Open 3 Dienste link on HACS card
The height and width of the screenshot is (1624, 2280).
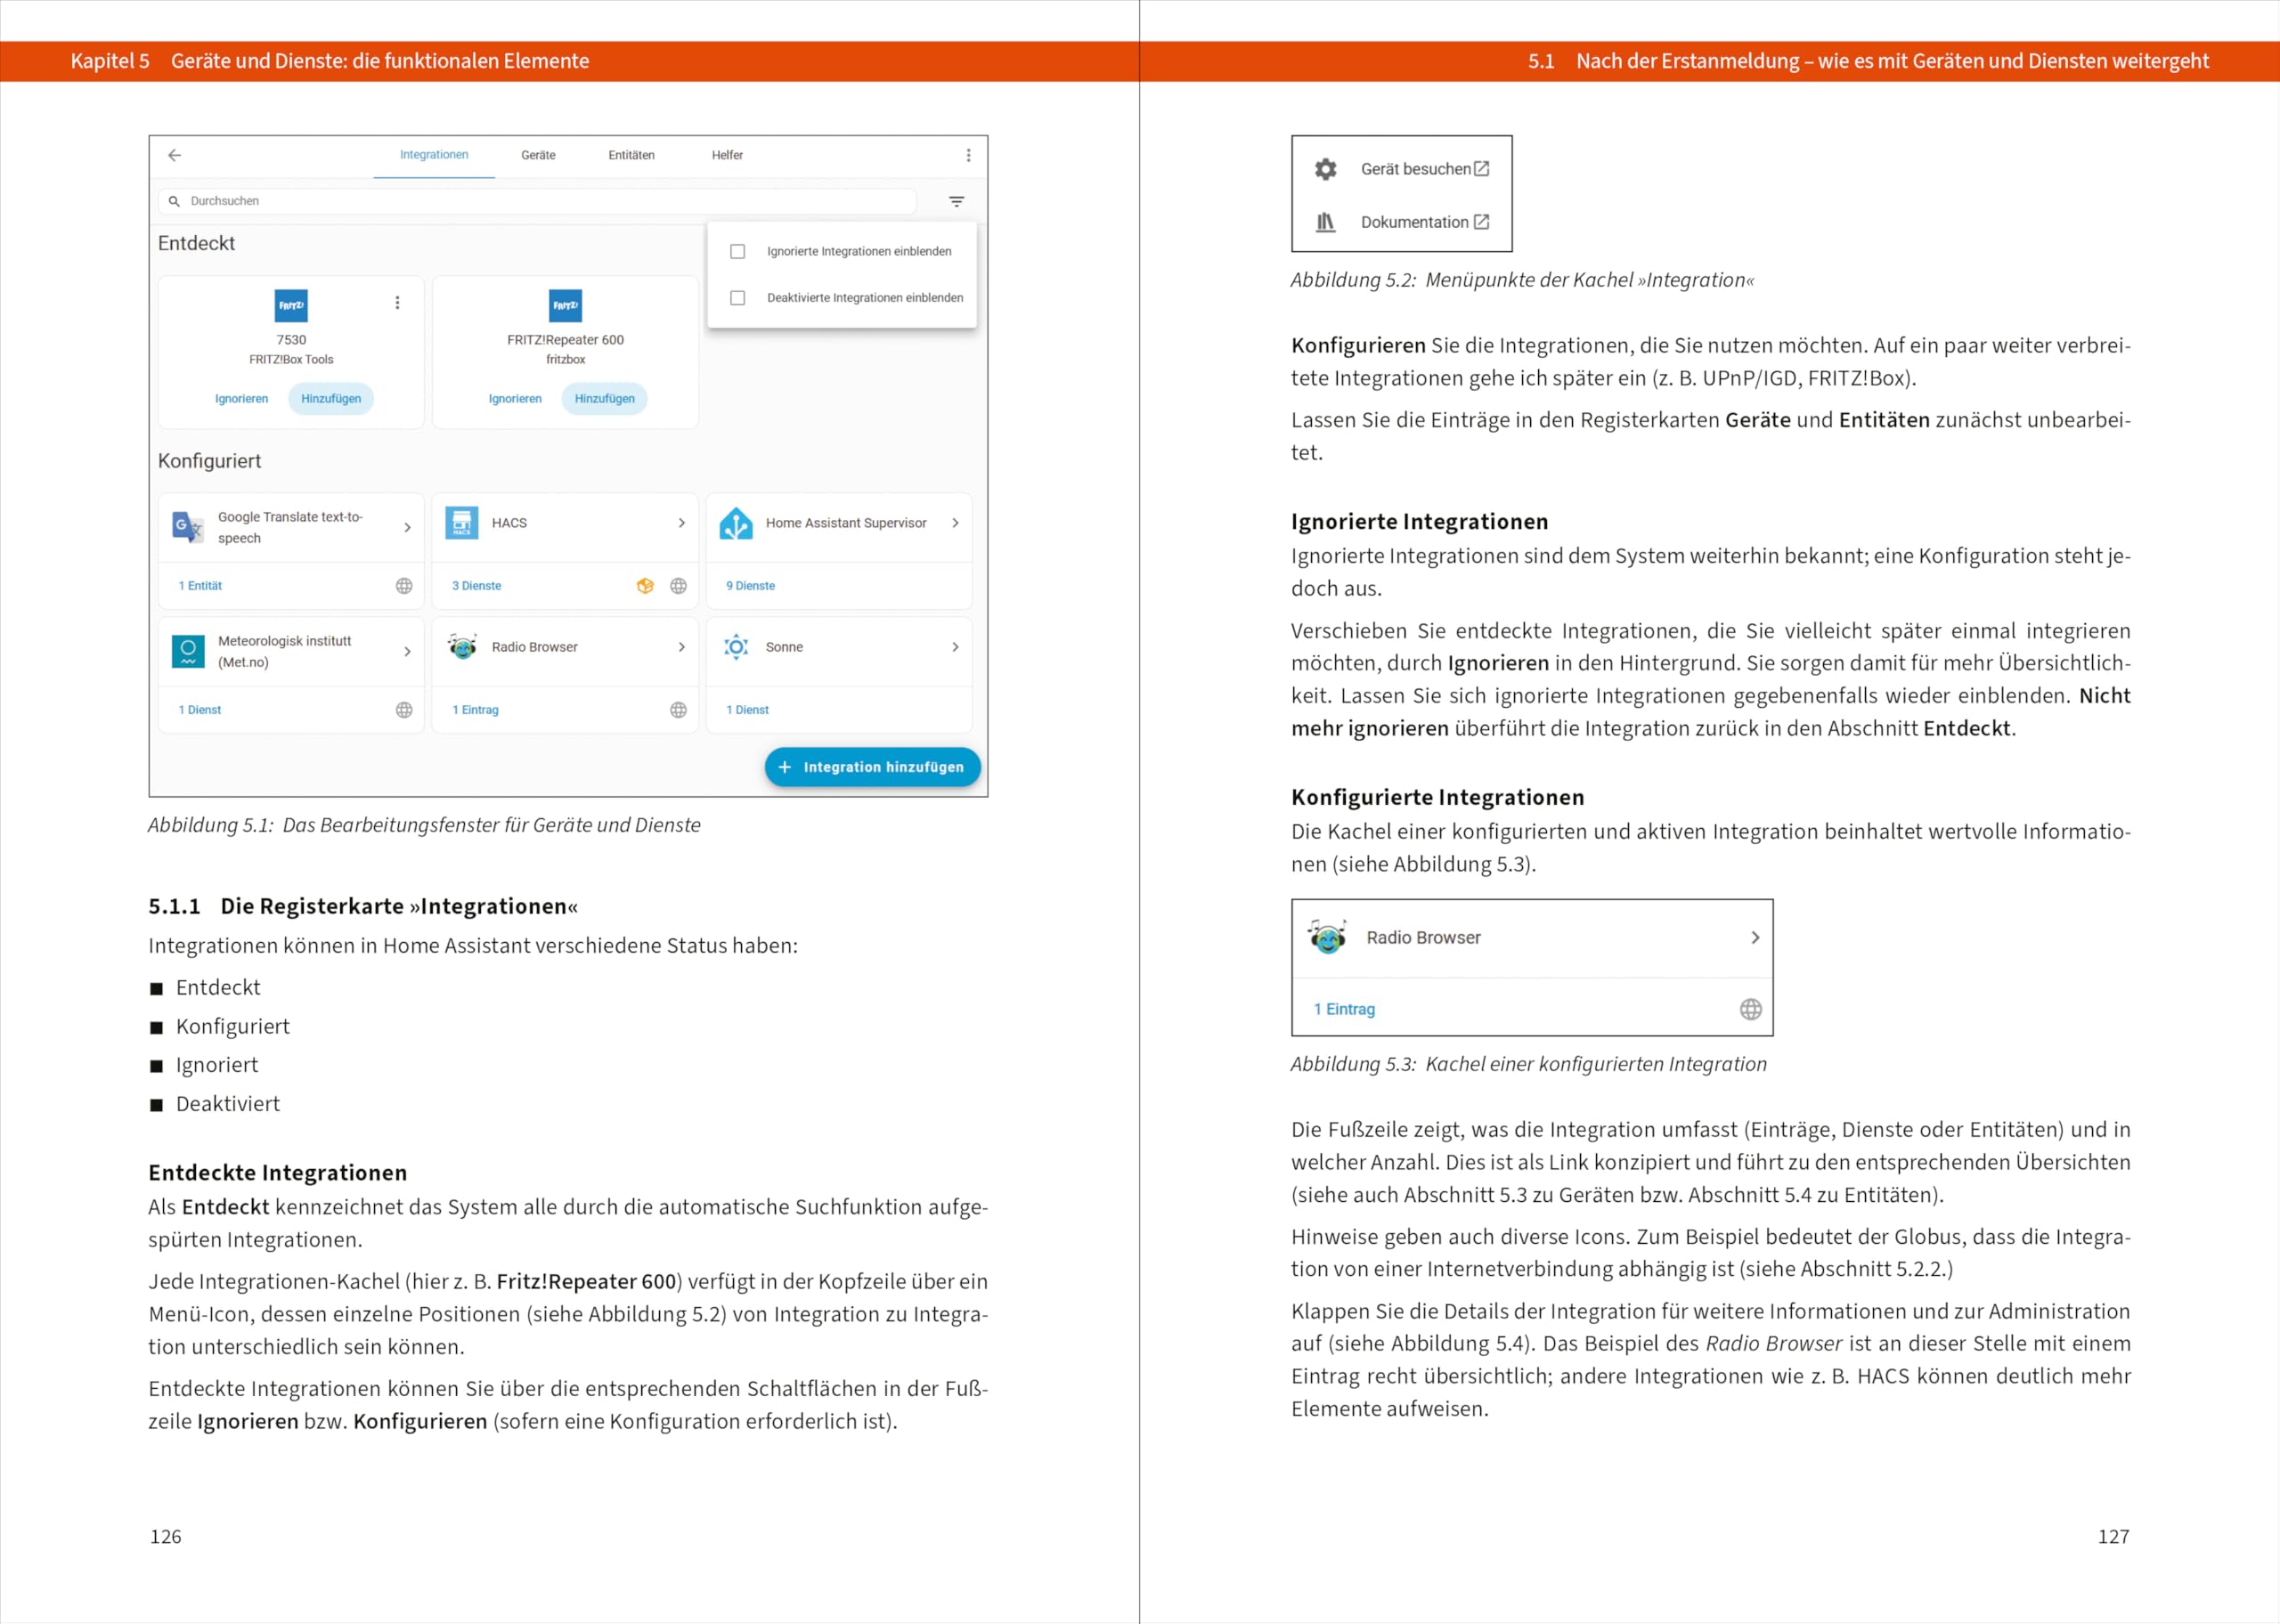point(476,586)
